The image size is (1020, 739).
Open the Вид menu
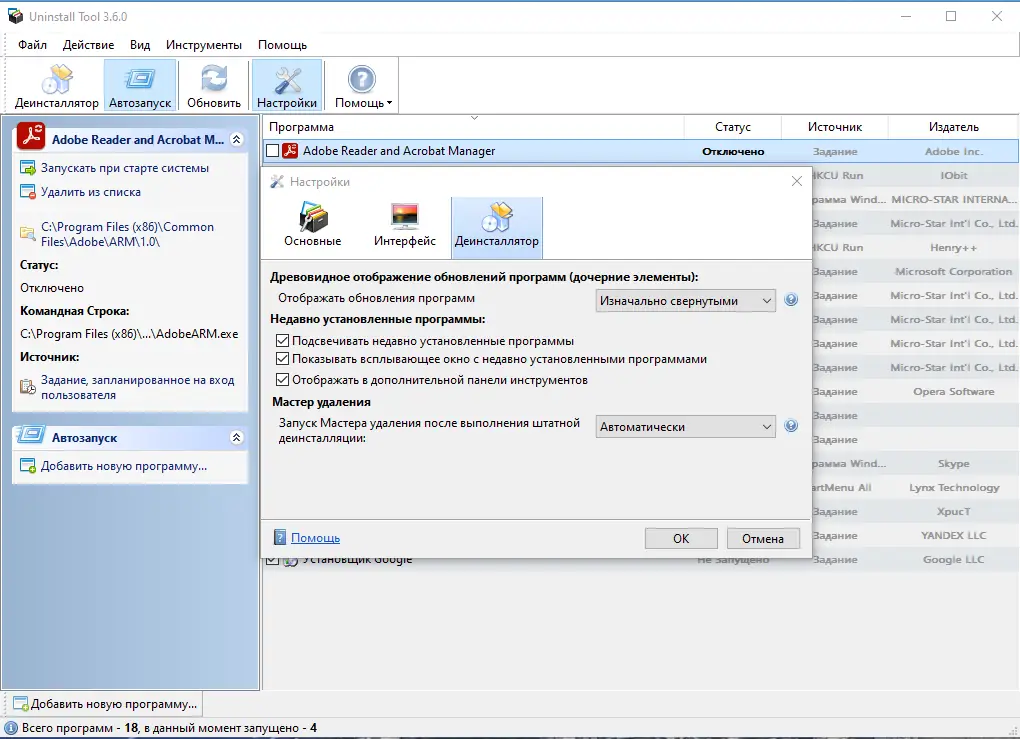pos(140,45)
